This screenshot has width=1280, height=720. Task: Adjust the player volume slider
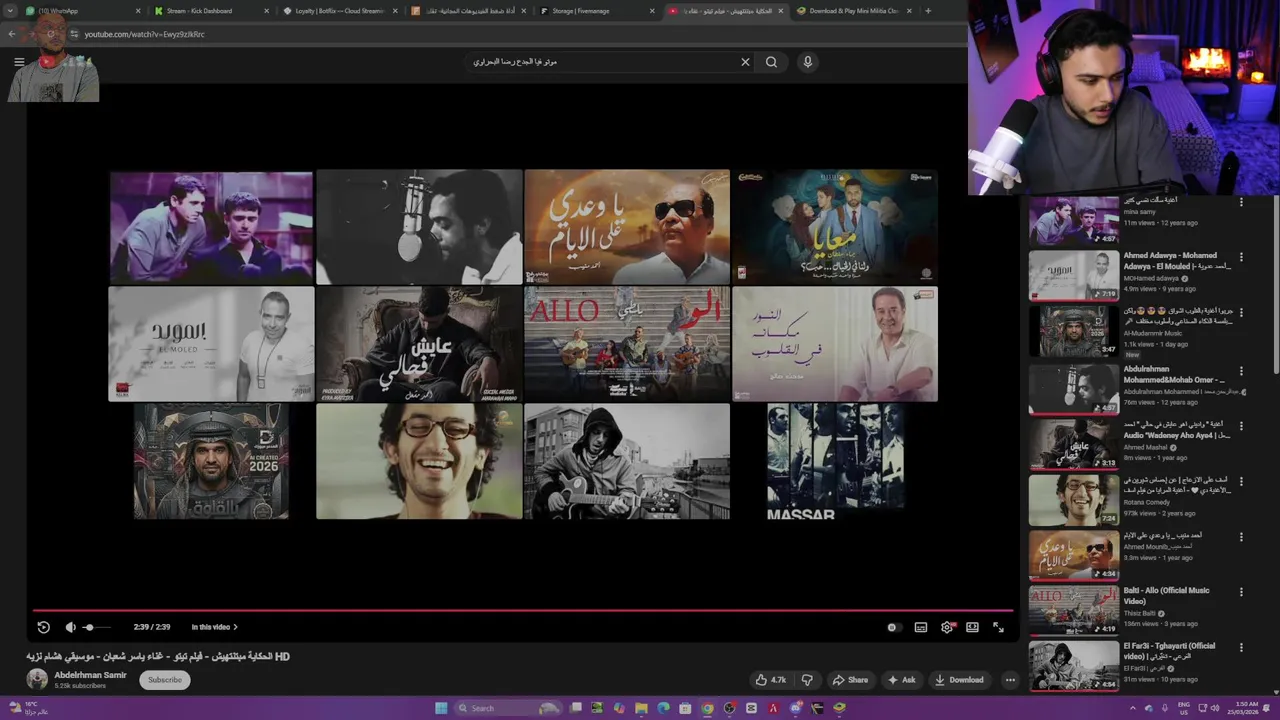click(96, 627)
